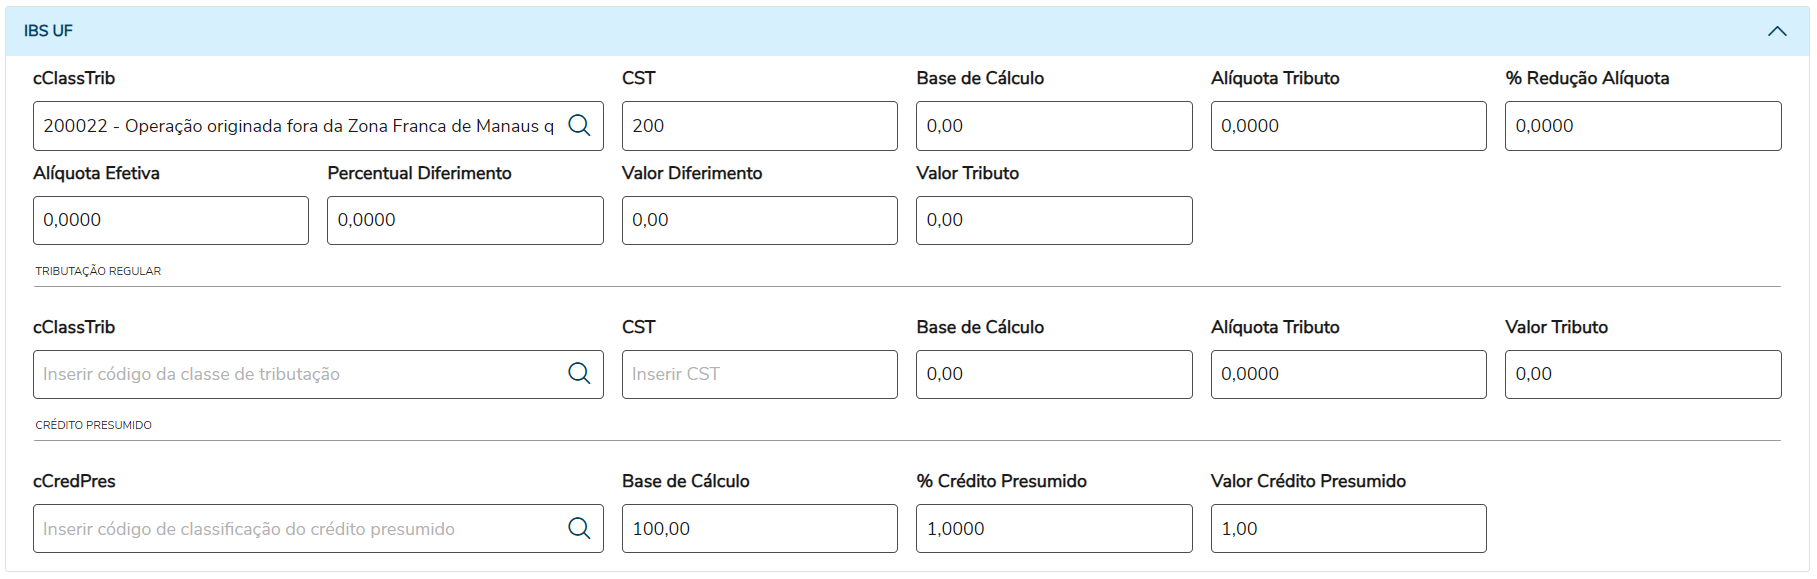1817x579 pixels.
Task: Click Crédito Presumido Base de Cálculo field
Action: tap(759, 528)
